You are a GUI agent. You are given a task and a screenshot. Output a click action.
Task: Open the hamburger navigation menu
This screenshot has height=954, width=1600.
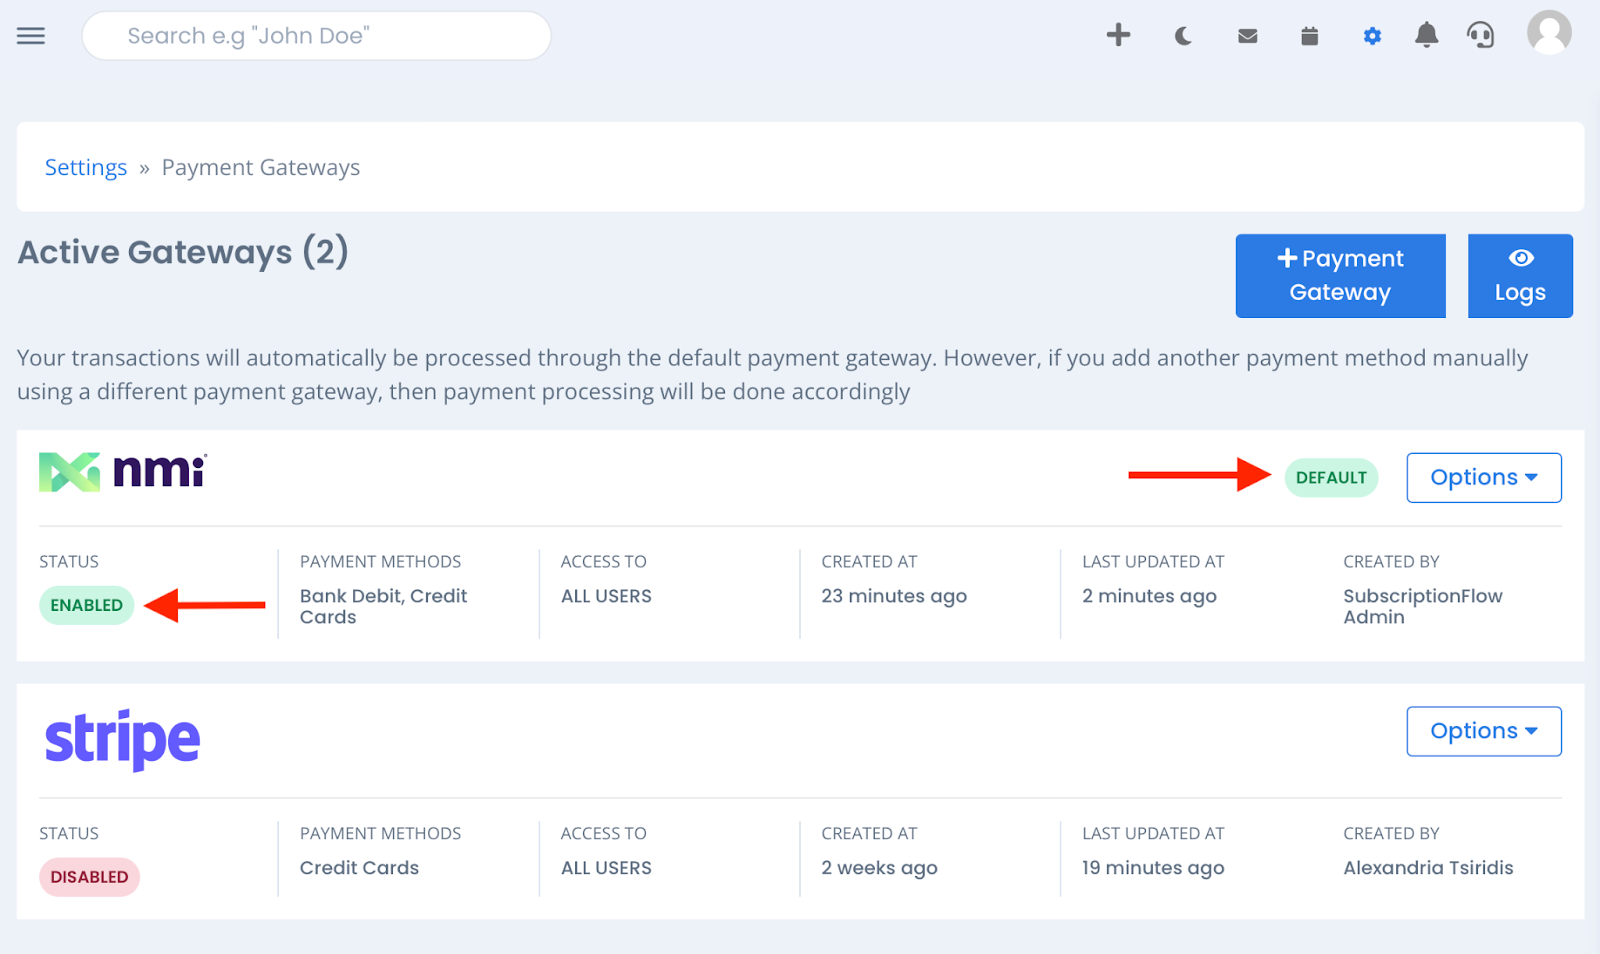[31, 36]
